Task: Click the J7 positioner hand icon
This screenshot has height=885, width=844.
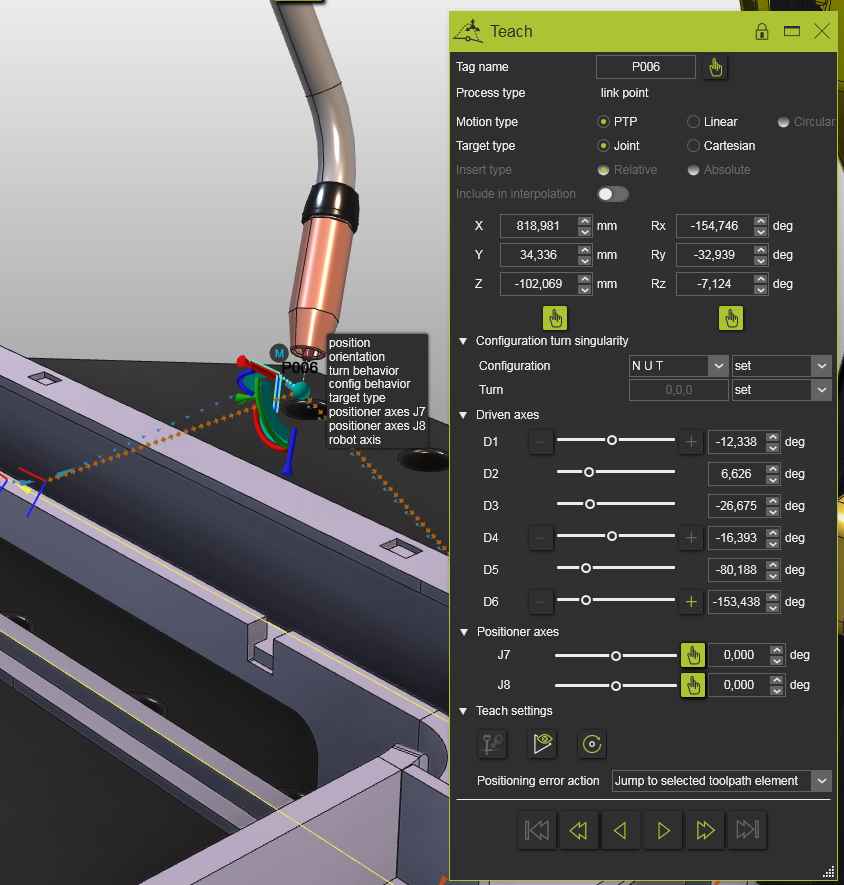Action: [x=692, y=656]
